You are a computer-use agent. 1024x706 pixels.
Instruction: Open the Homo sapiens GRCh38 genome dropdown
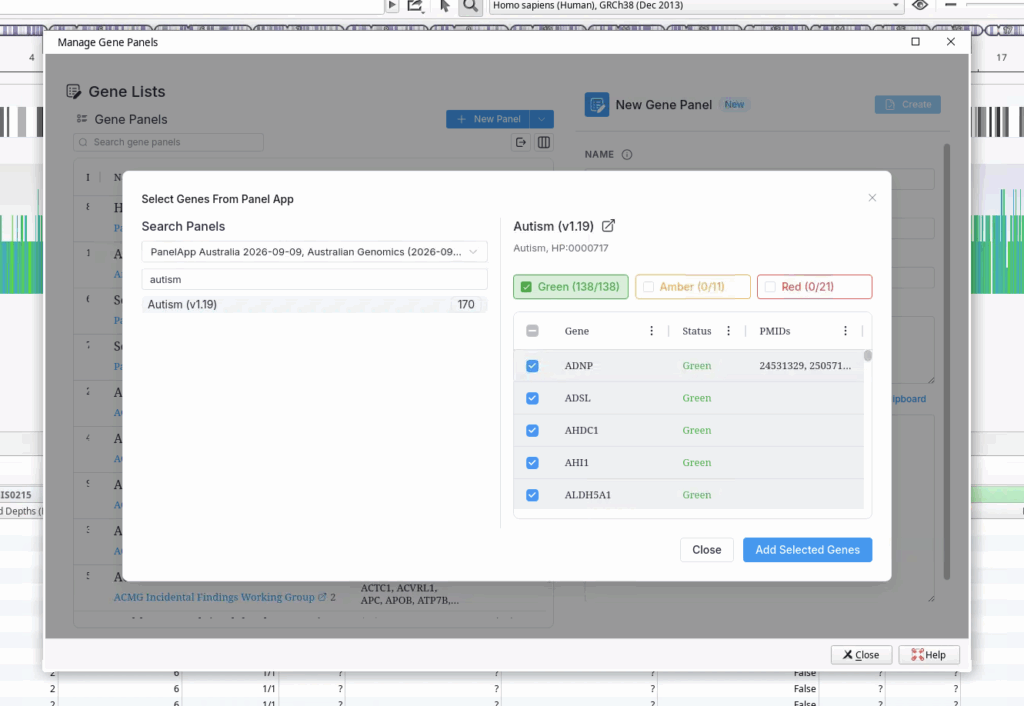696,6
